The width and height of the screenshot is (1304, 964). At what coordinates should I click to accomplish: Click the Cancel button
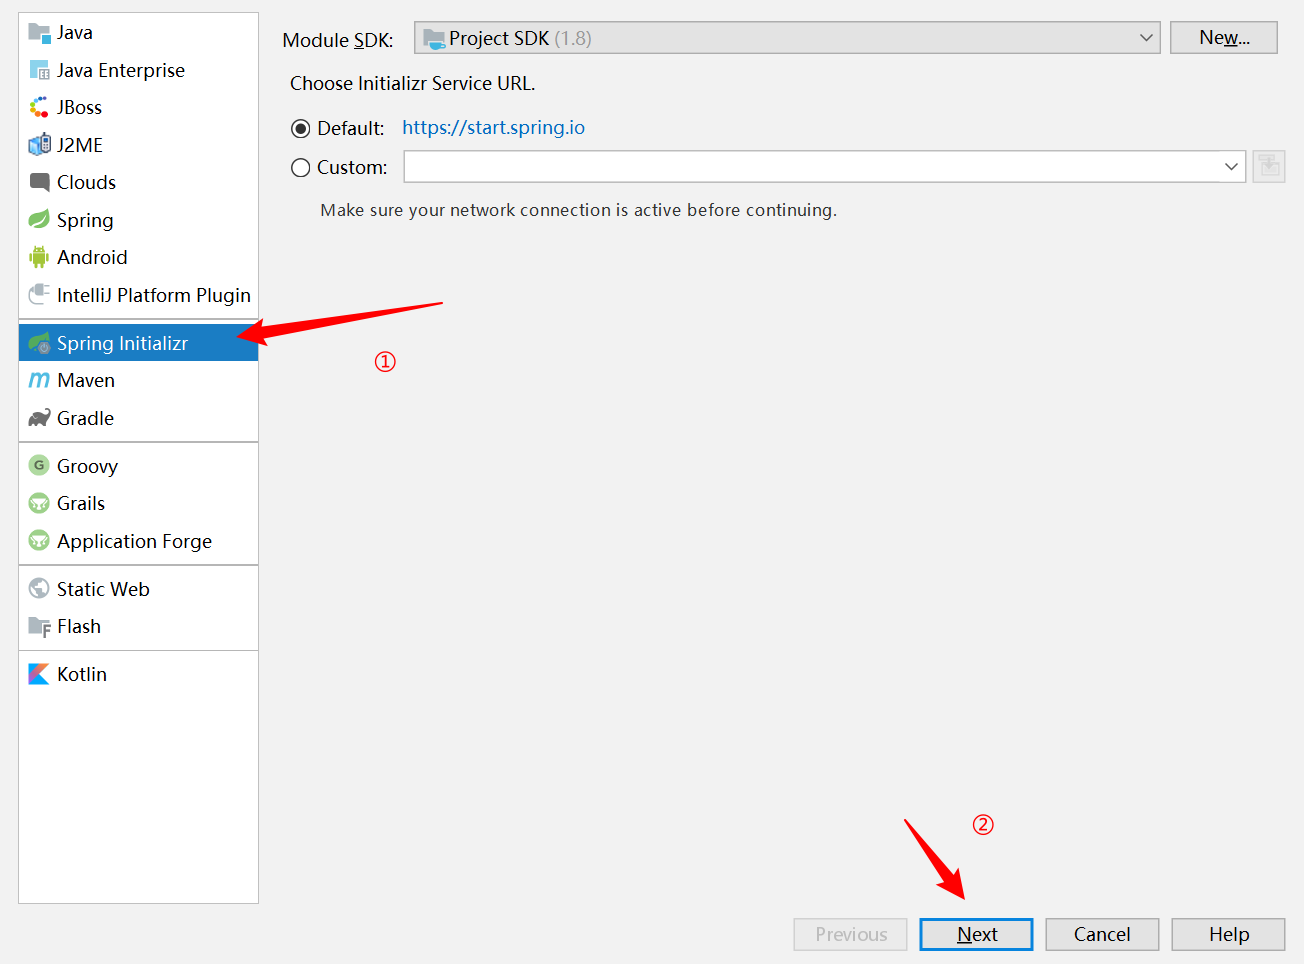(x=1102, y=934)
